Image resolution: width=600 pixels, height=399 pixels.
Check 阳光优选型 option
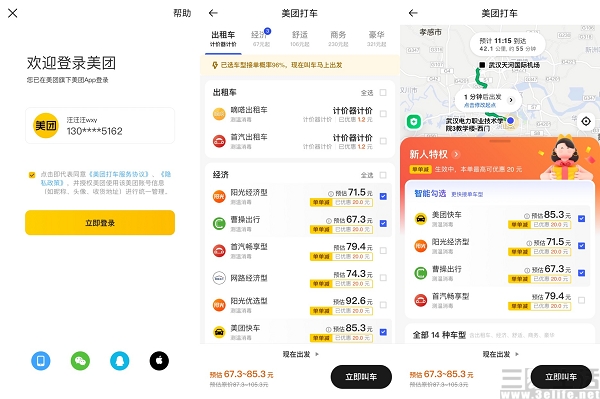[x=383, y=305]
